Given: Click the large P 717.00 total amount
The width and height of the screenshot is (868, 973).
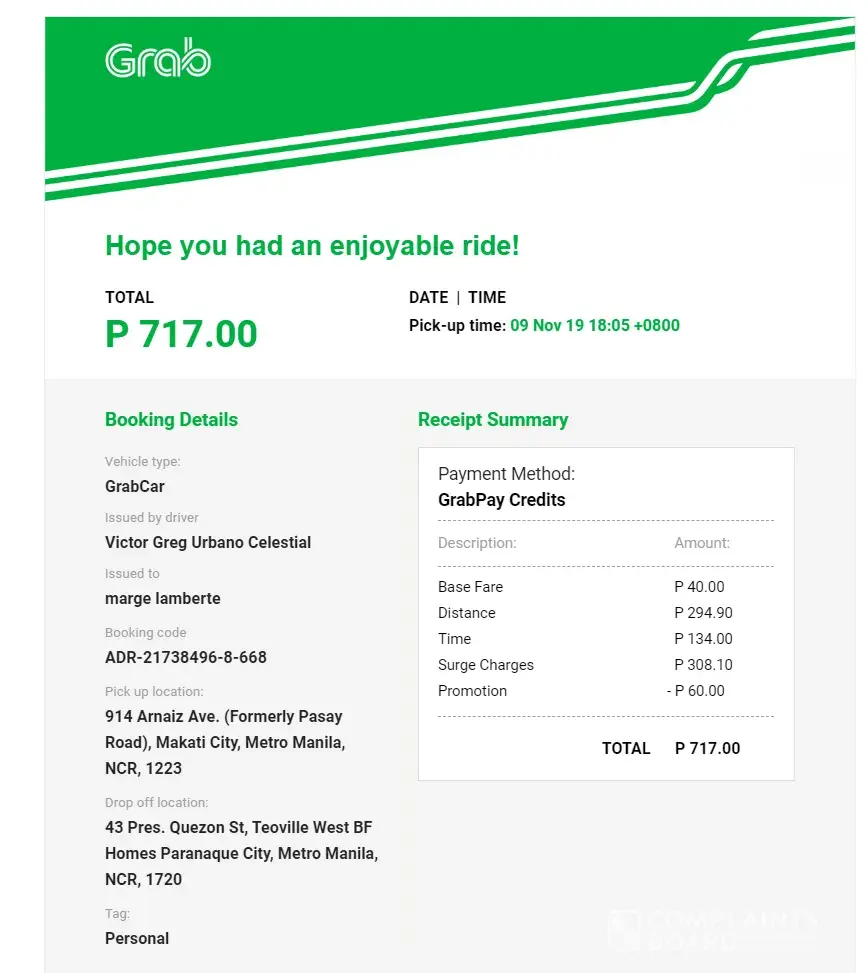Looking at the screenshot, I should point(181,334).
